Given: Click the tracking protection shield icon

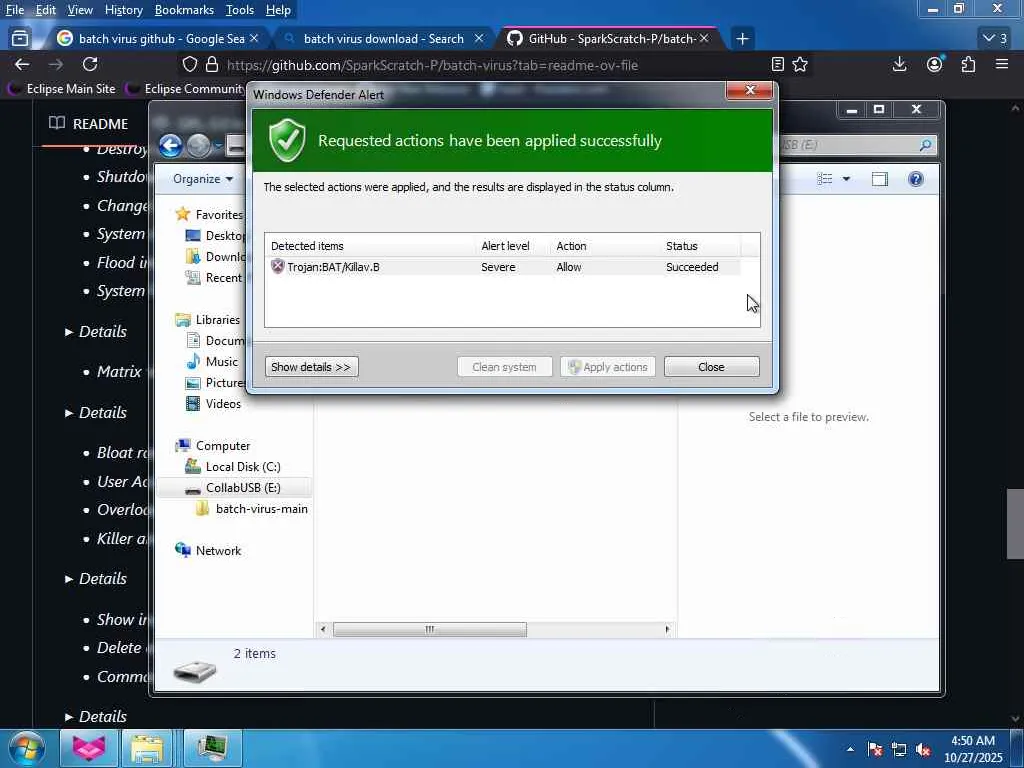Looking at the screenshot, I should 189,65.
